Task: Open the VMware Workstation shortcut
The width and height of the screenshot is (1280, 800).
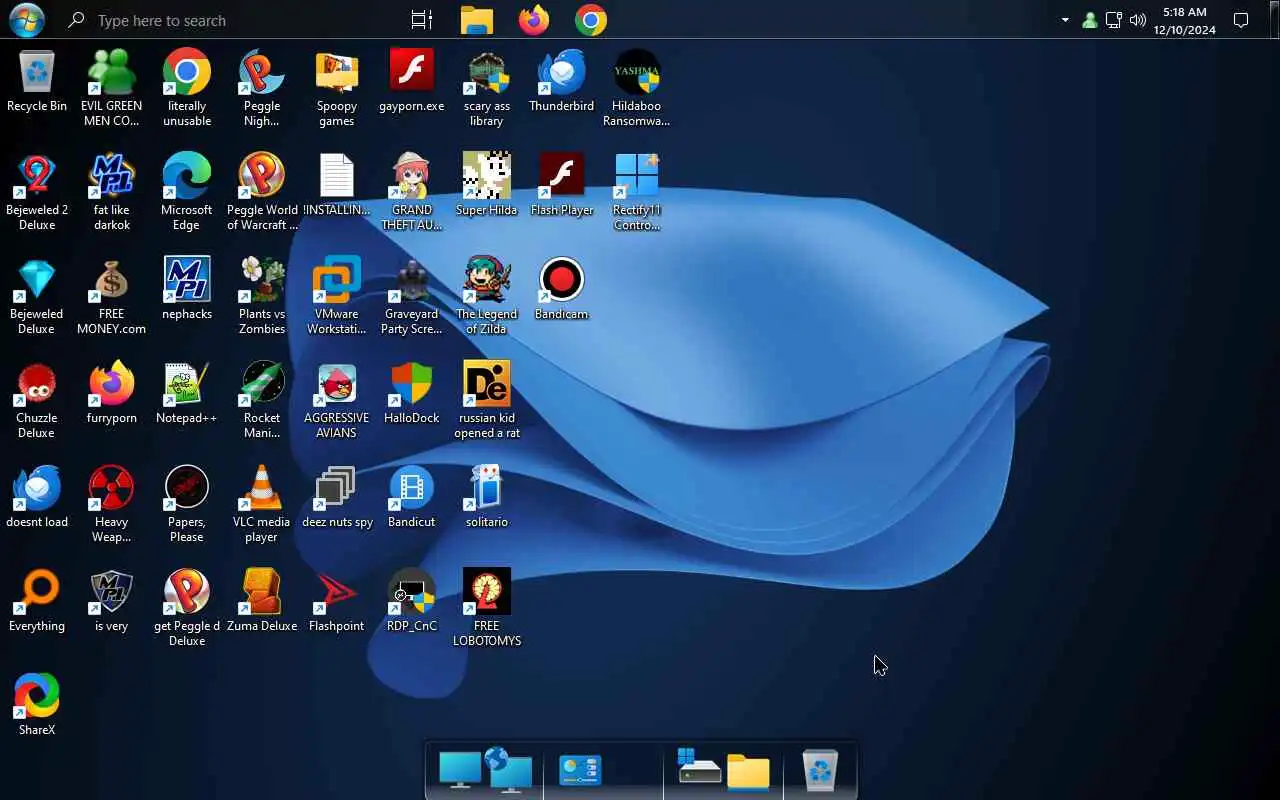Action: (337, 296)
